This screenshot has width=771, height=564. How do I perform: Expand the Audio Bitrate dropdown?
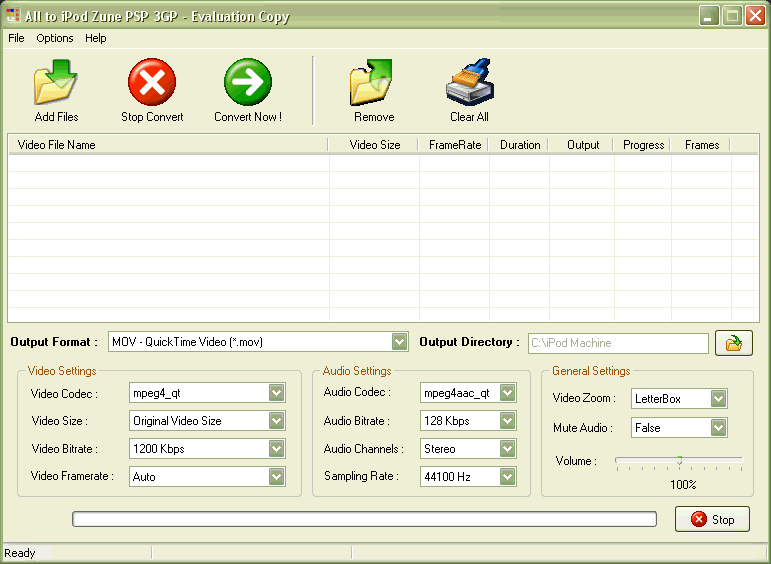[x=508, y=421]
